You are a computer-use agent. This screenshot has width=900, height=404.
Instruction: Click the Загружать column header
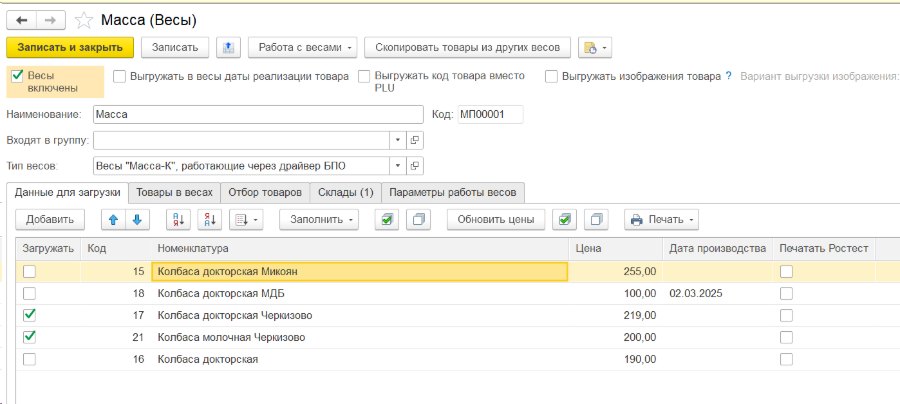pyautogui.click(x=48, y=248)
